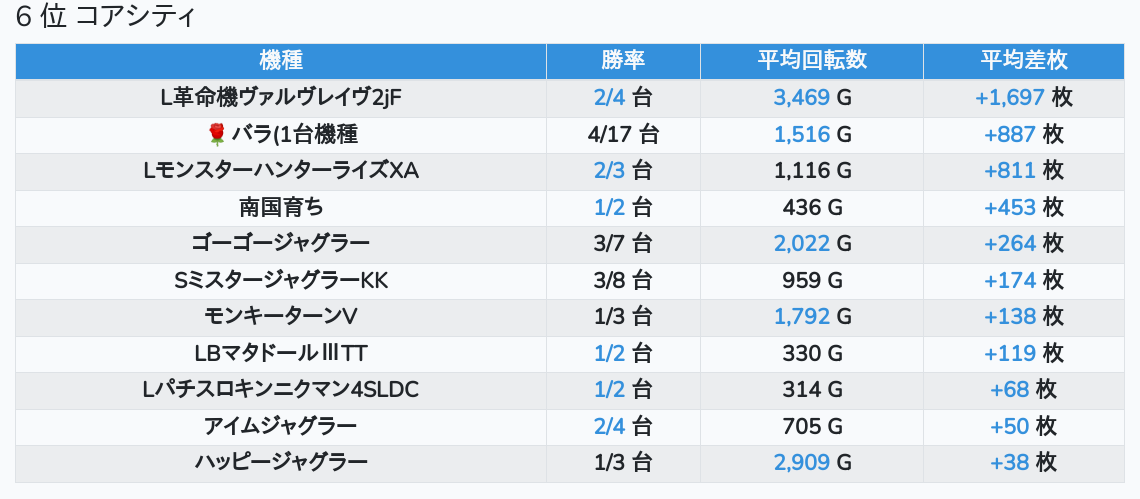1140x499 pixels.
Task: Click the rose icon beside バラ
Action: click(215, 134)
